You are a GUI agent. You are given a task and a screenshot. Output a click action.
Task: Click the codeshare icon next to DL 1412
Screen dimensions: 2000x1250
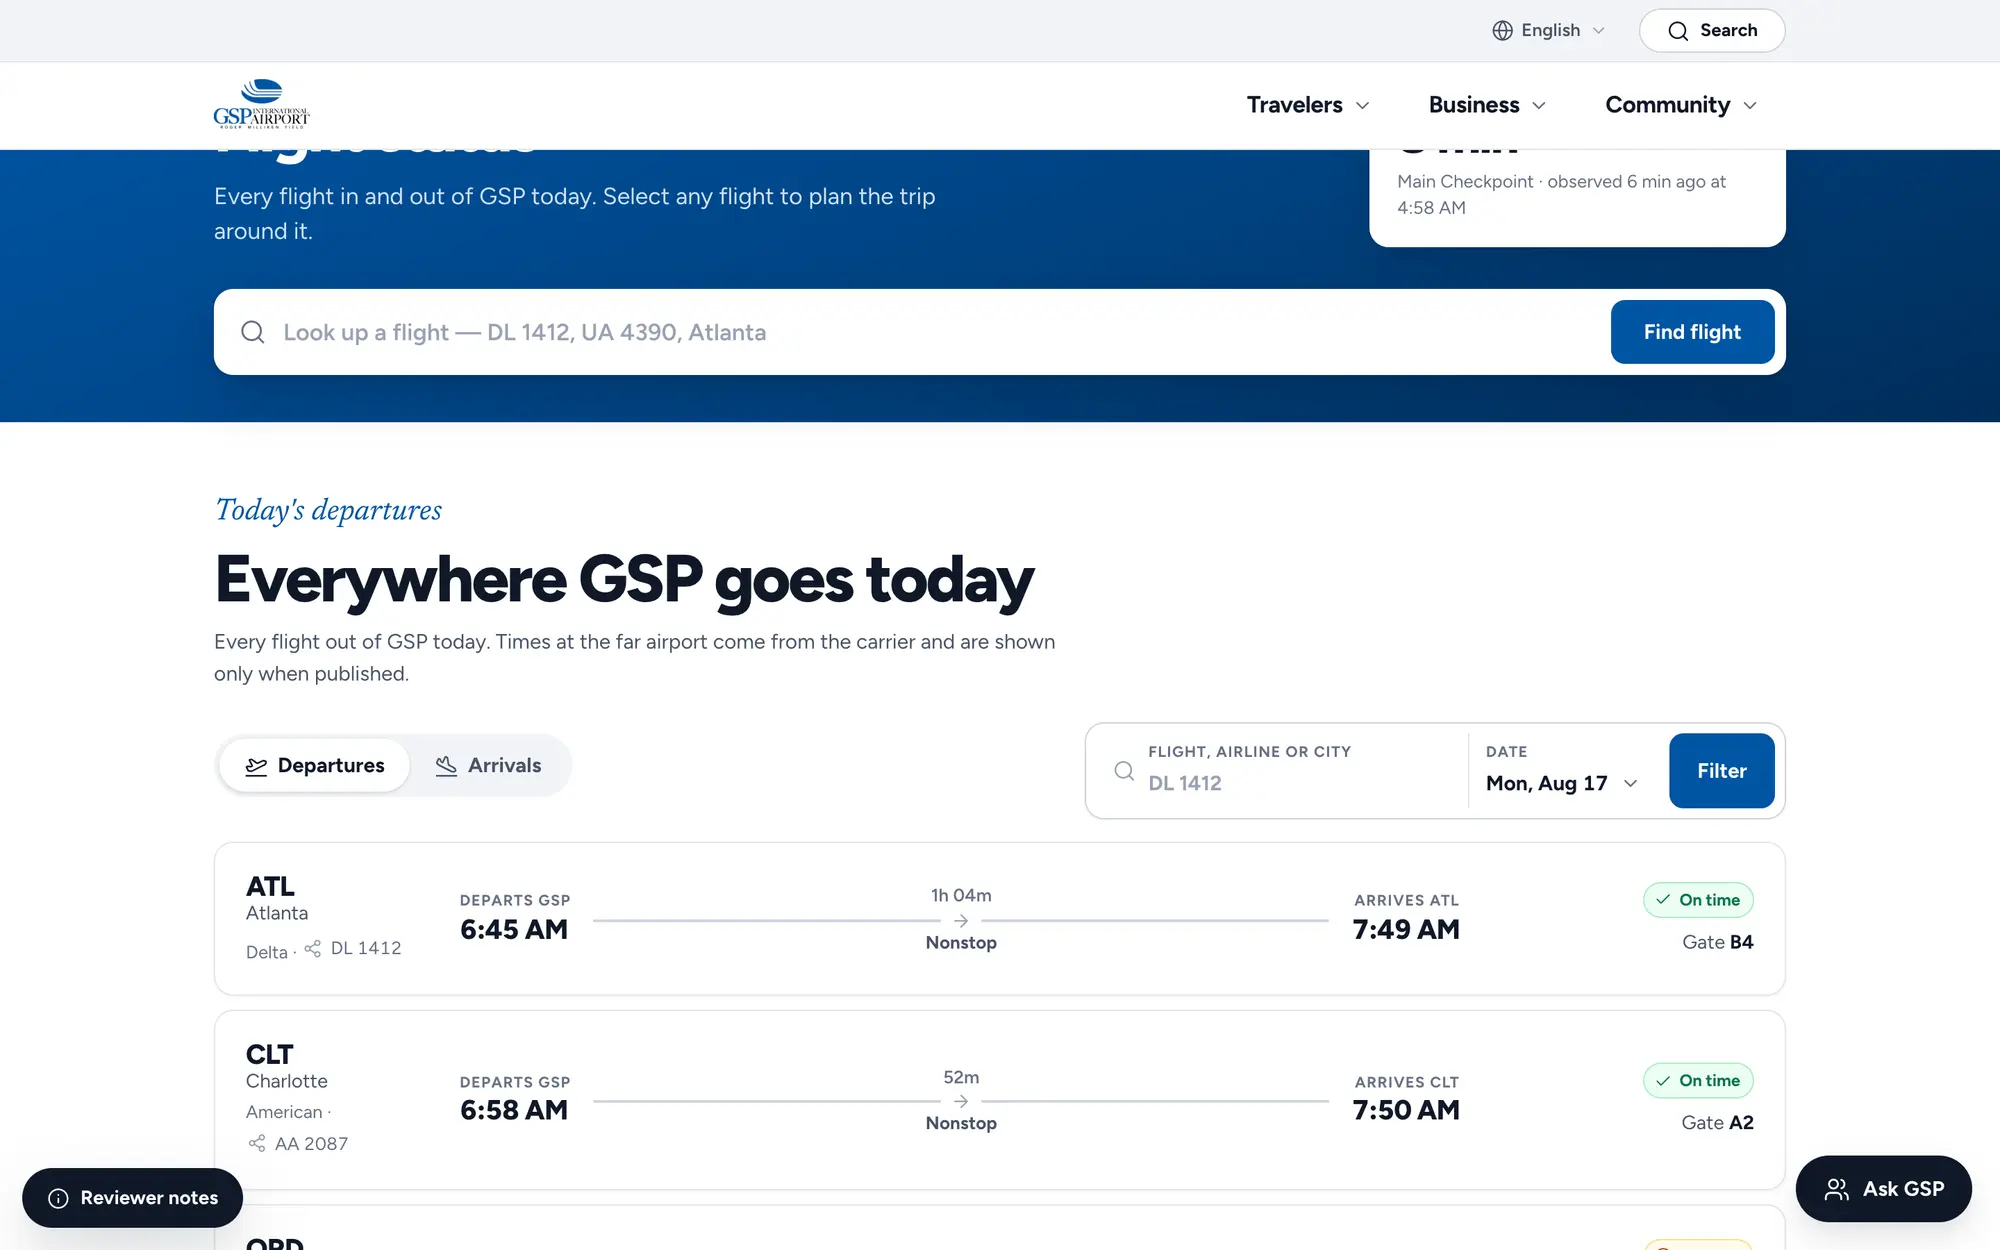313,948
